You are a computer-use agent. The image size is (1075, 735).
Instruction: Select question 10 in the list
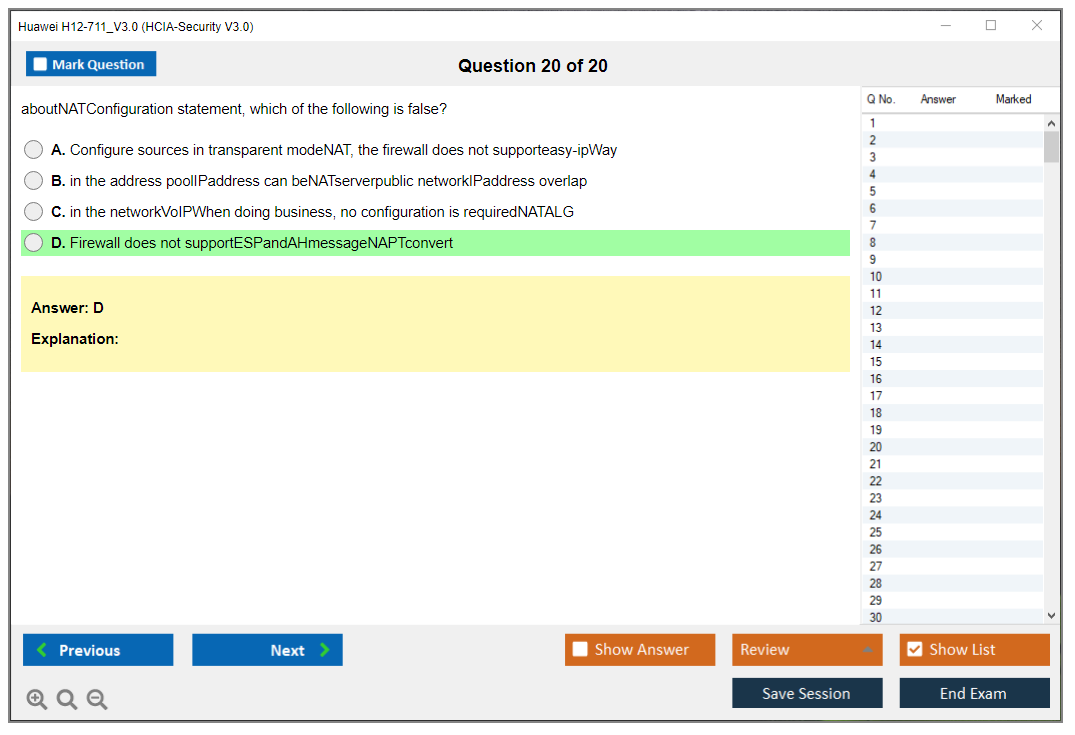(876, 277)
